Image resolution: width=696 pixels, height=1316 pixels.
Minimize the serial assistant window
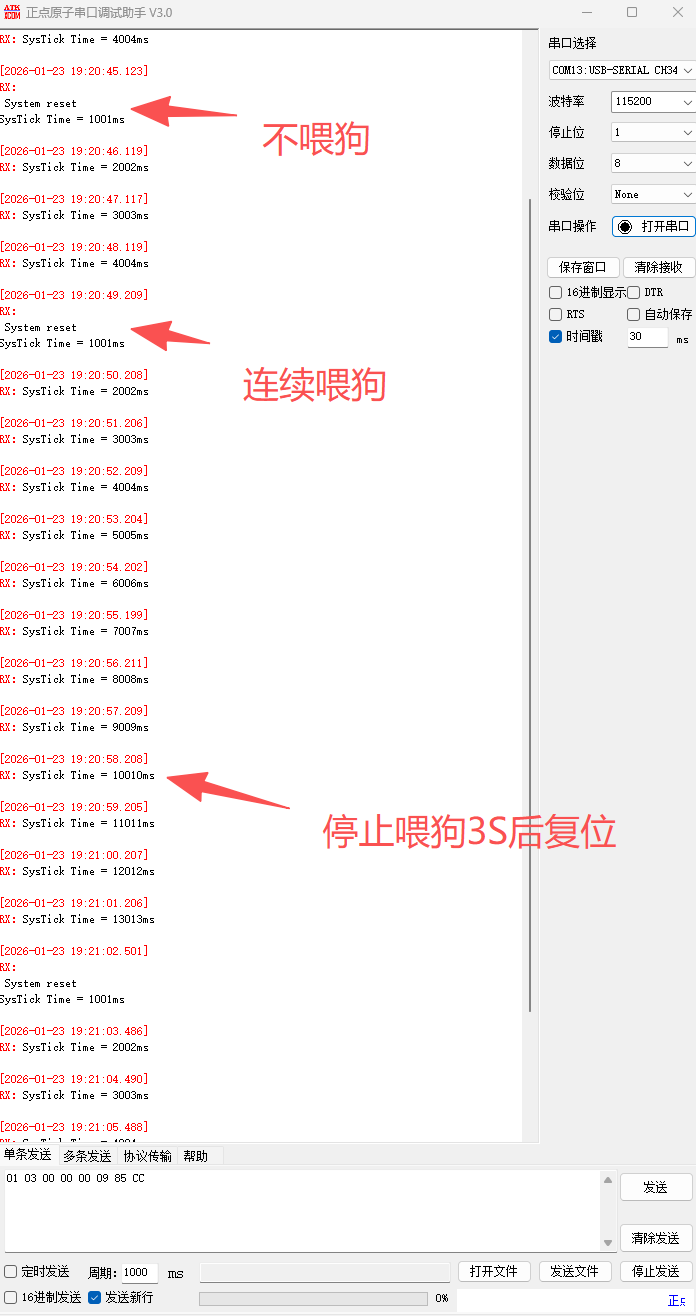[586, 12]
